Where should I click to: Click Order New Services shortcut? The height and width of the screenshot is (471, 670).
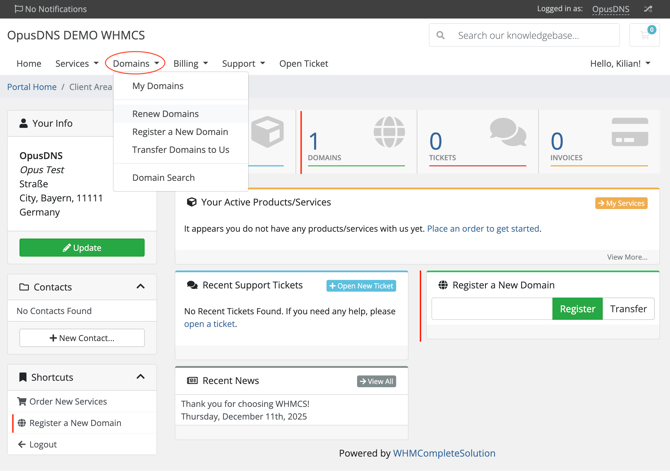[x=82, y=401]
